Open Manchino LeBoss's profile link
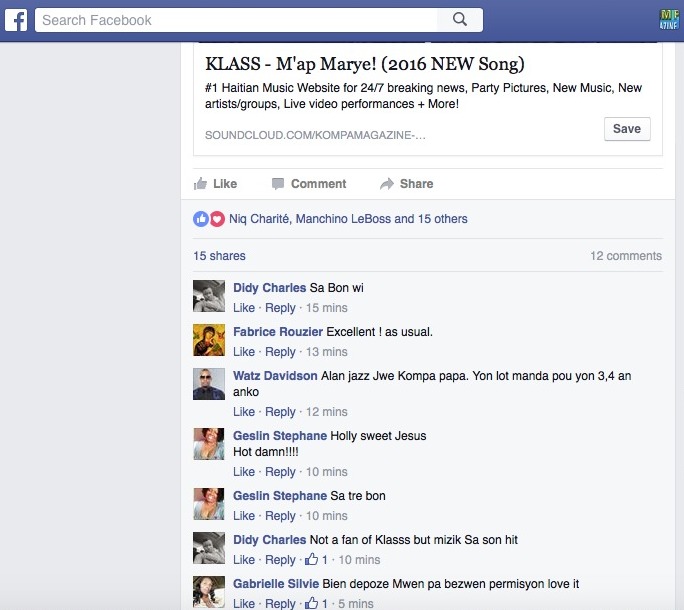The height and width of the screenshot is (610, 684). pyautogui.click(x=343, y=219)
